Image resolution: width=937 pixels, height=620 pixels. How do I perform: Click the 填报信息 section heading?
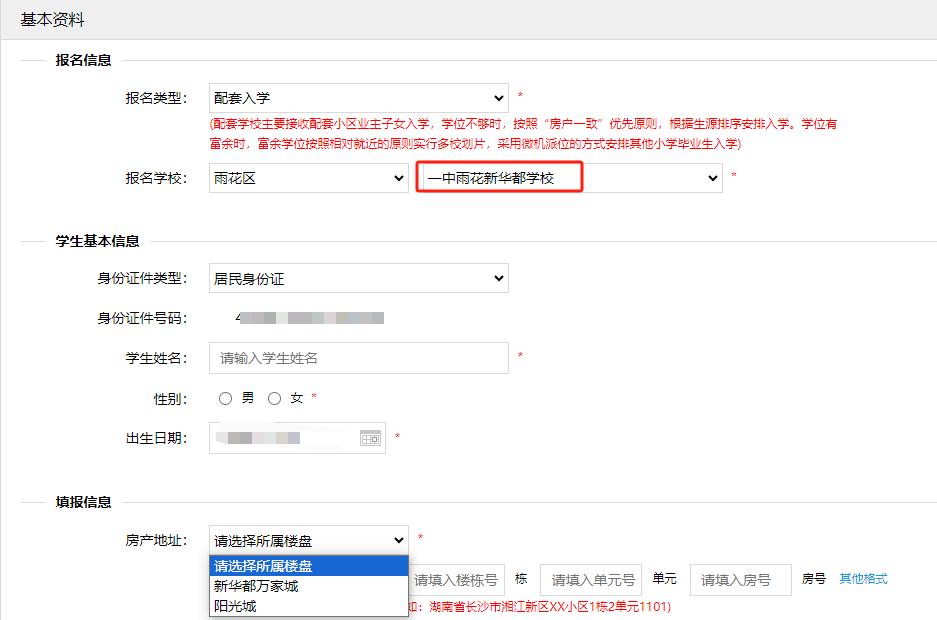tap(83, 502)
